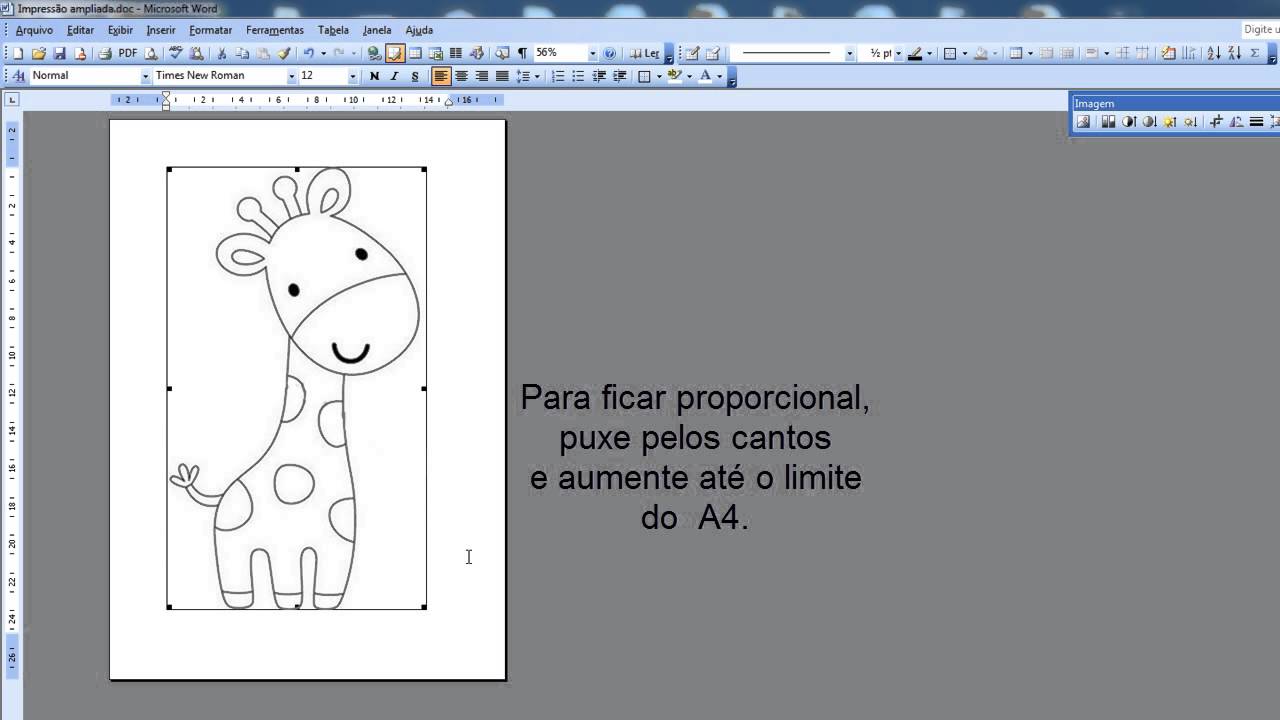This screenshot has height=720, width=1280.
Task: Open the highlight color dropdown arrow
Action: coord(689,76)
